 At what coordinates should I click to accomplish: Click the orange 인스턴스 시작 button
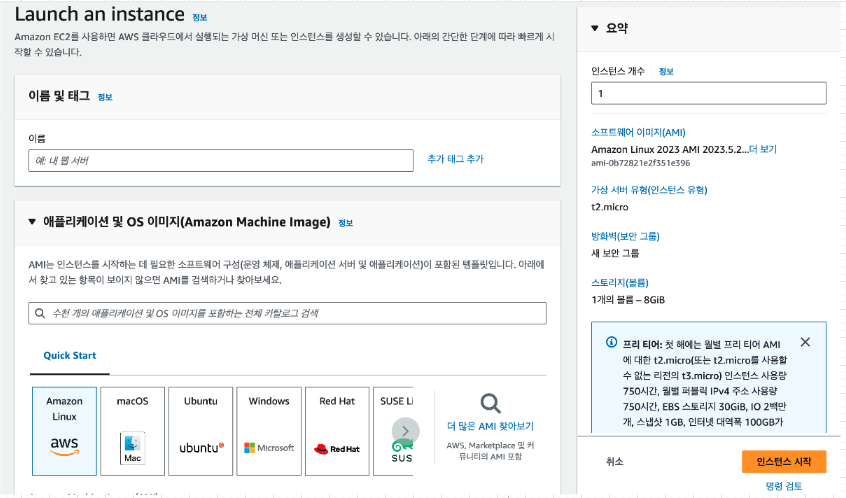(783, 462)
